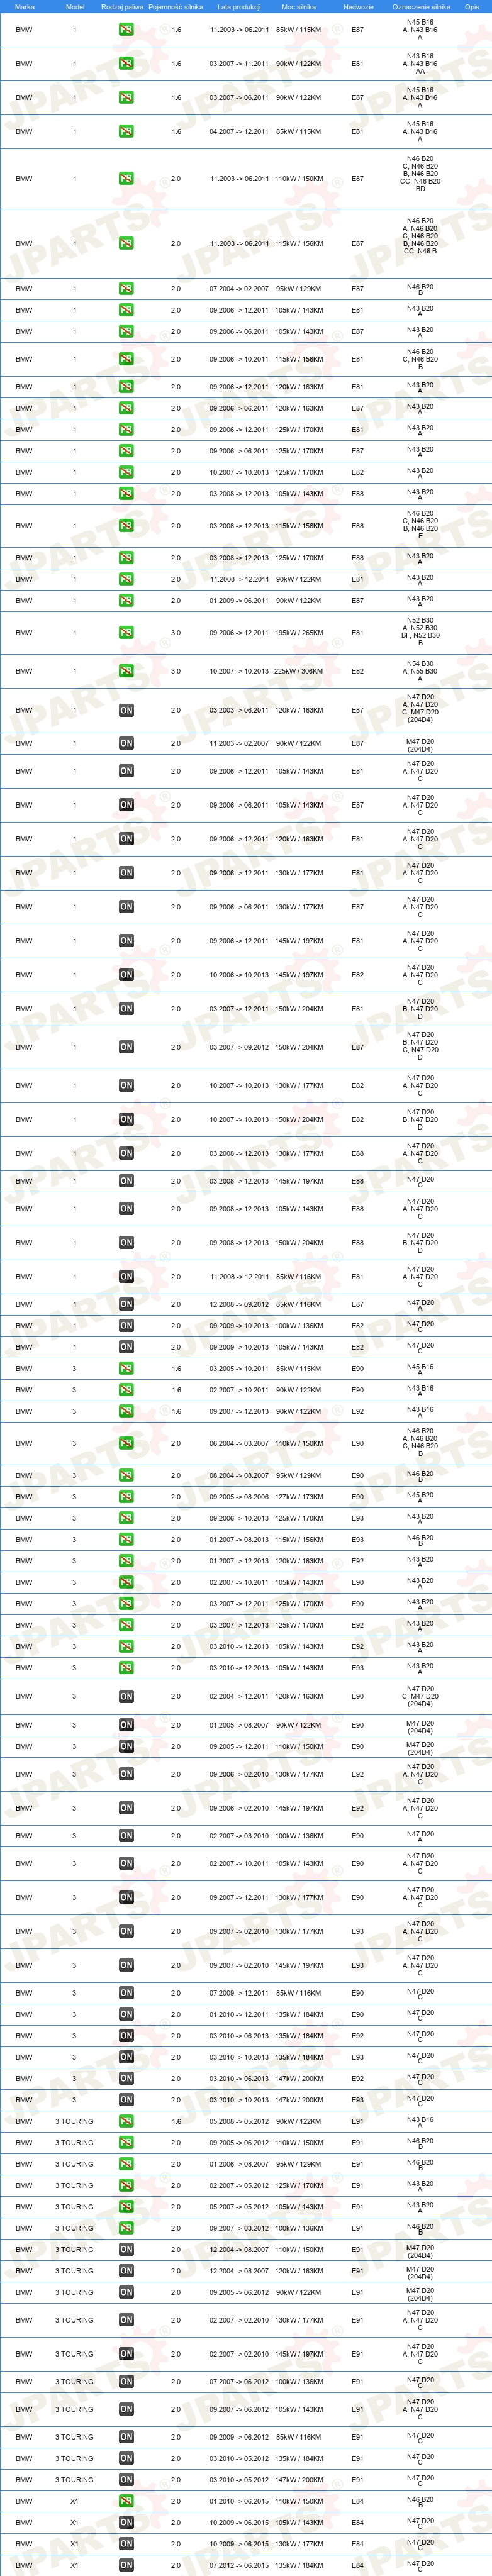Click body code E87 in row 07.2004 -> 02.2007
492x2576 pixels.
click(x=358, y=289)
